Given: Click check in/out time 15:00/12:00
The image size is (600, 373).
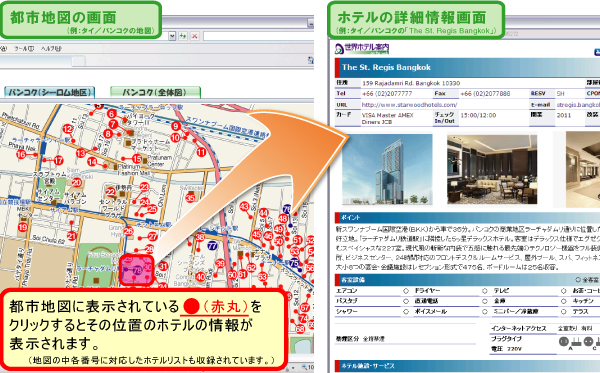Looking at the screenshot, I should click(x=478, y=115).
